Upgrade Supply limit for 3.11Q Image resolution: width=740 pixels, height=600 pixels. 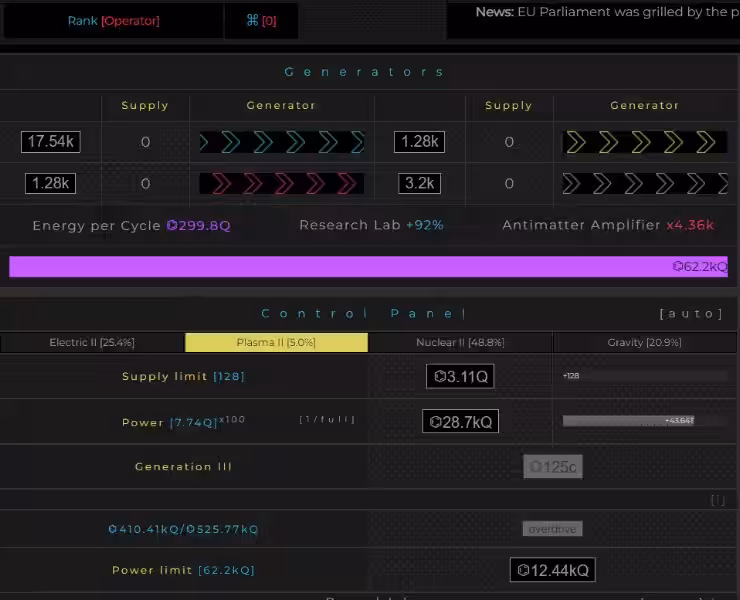(x=460, y=376)
